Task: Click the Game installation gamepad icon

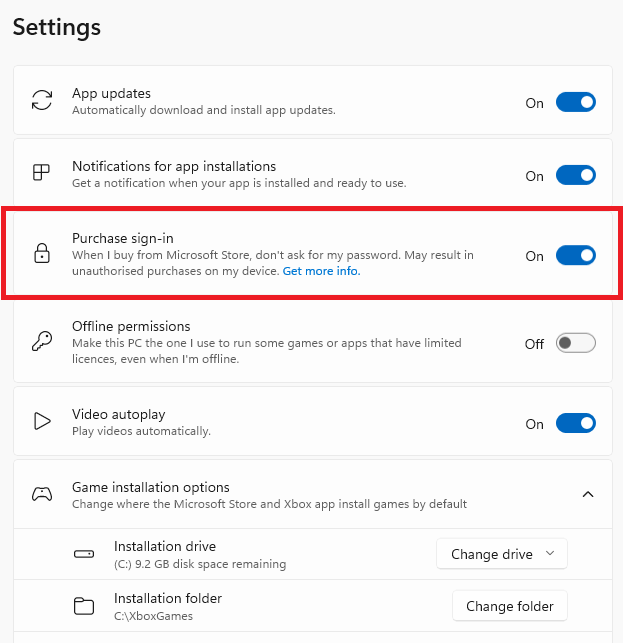Action: click(x=42, y=494)
